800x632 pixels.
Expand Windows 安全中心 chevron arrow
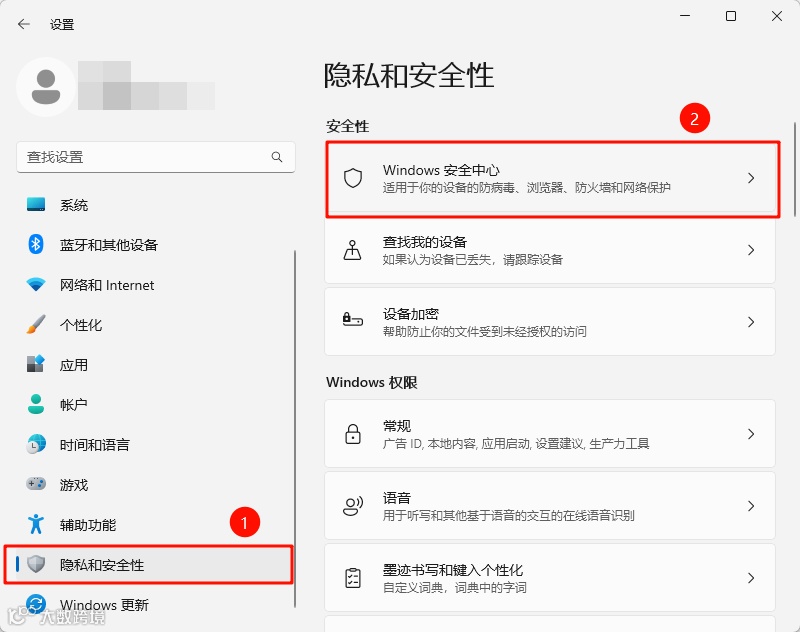[x=751, y=178]
